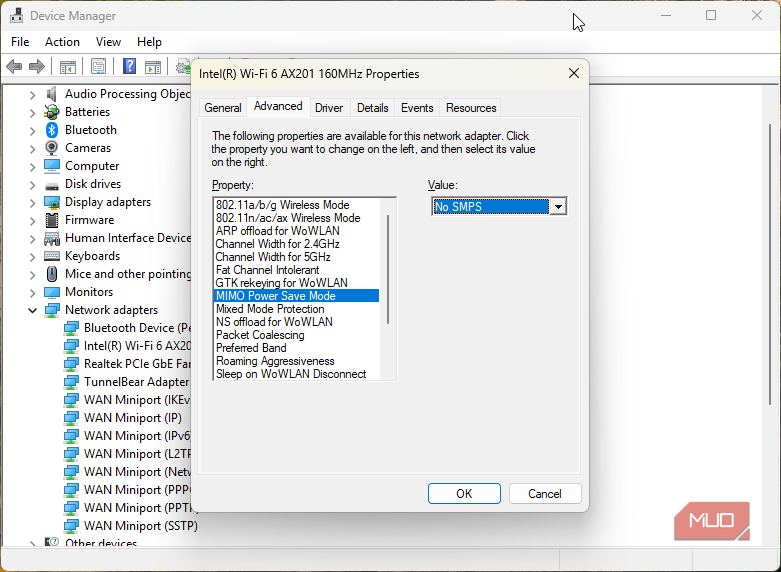Click the Forward arrow in Device Manager toolbar

click(37, 66)
